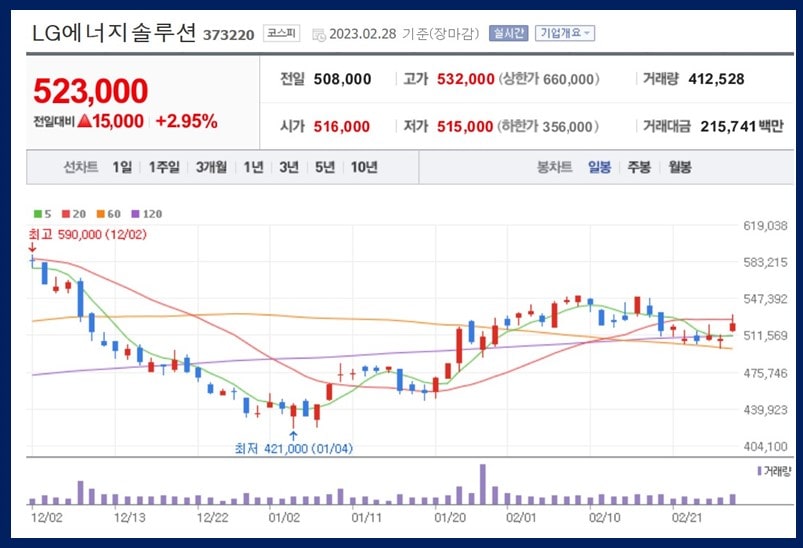This screenshot has width=803, height=548.
Task: Click the 실시간 badge button
Action: point(508,33)
